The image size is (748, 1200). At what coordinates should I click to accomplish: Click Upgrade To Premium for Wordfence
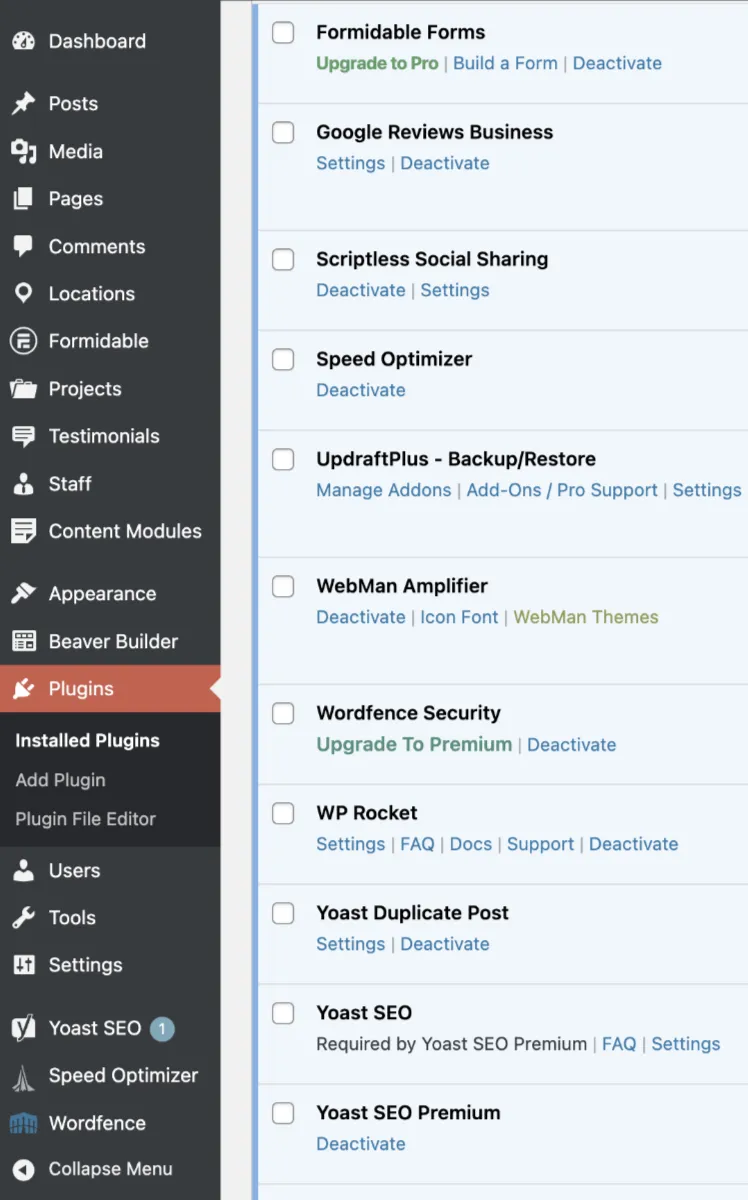coord(414,744)
